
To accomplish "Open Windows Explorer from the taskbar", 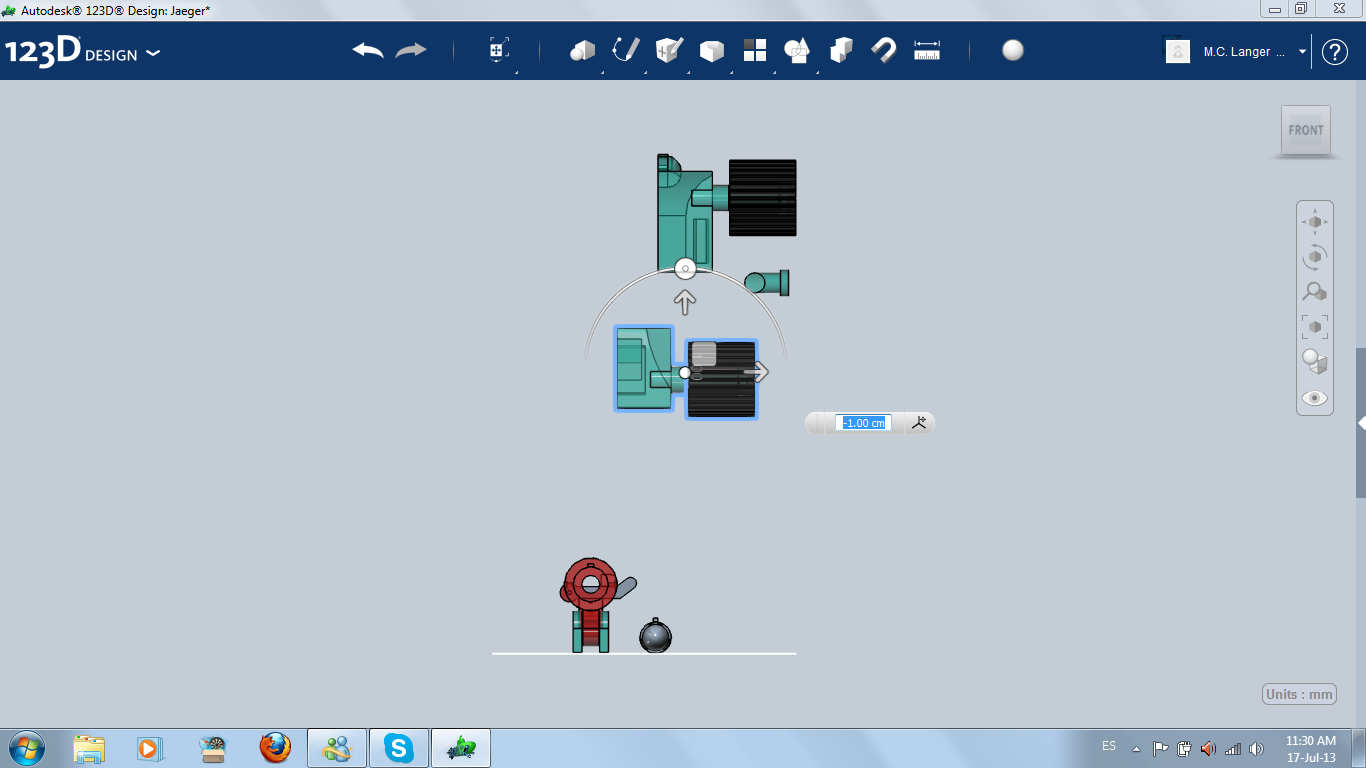I will [89, 748].
